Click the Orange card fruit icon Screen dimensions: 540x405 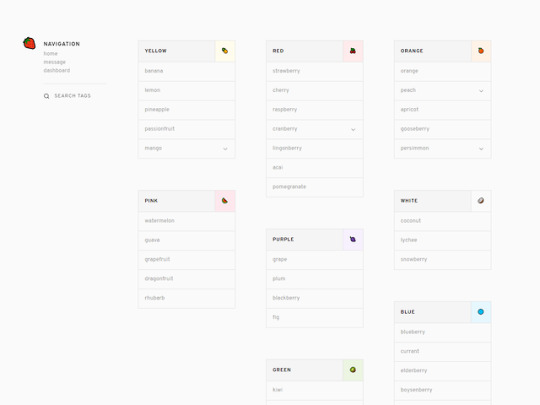pyautogui.click(x=481, y=51)
